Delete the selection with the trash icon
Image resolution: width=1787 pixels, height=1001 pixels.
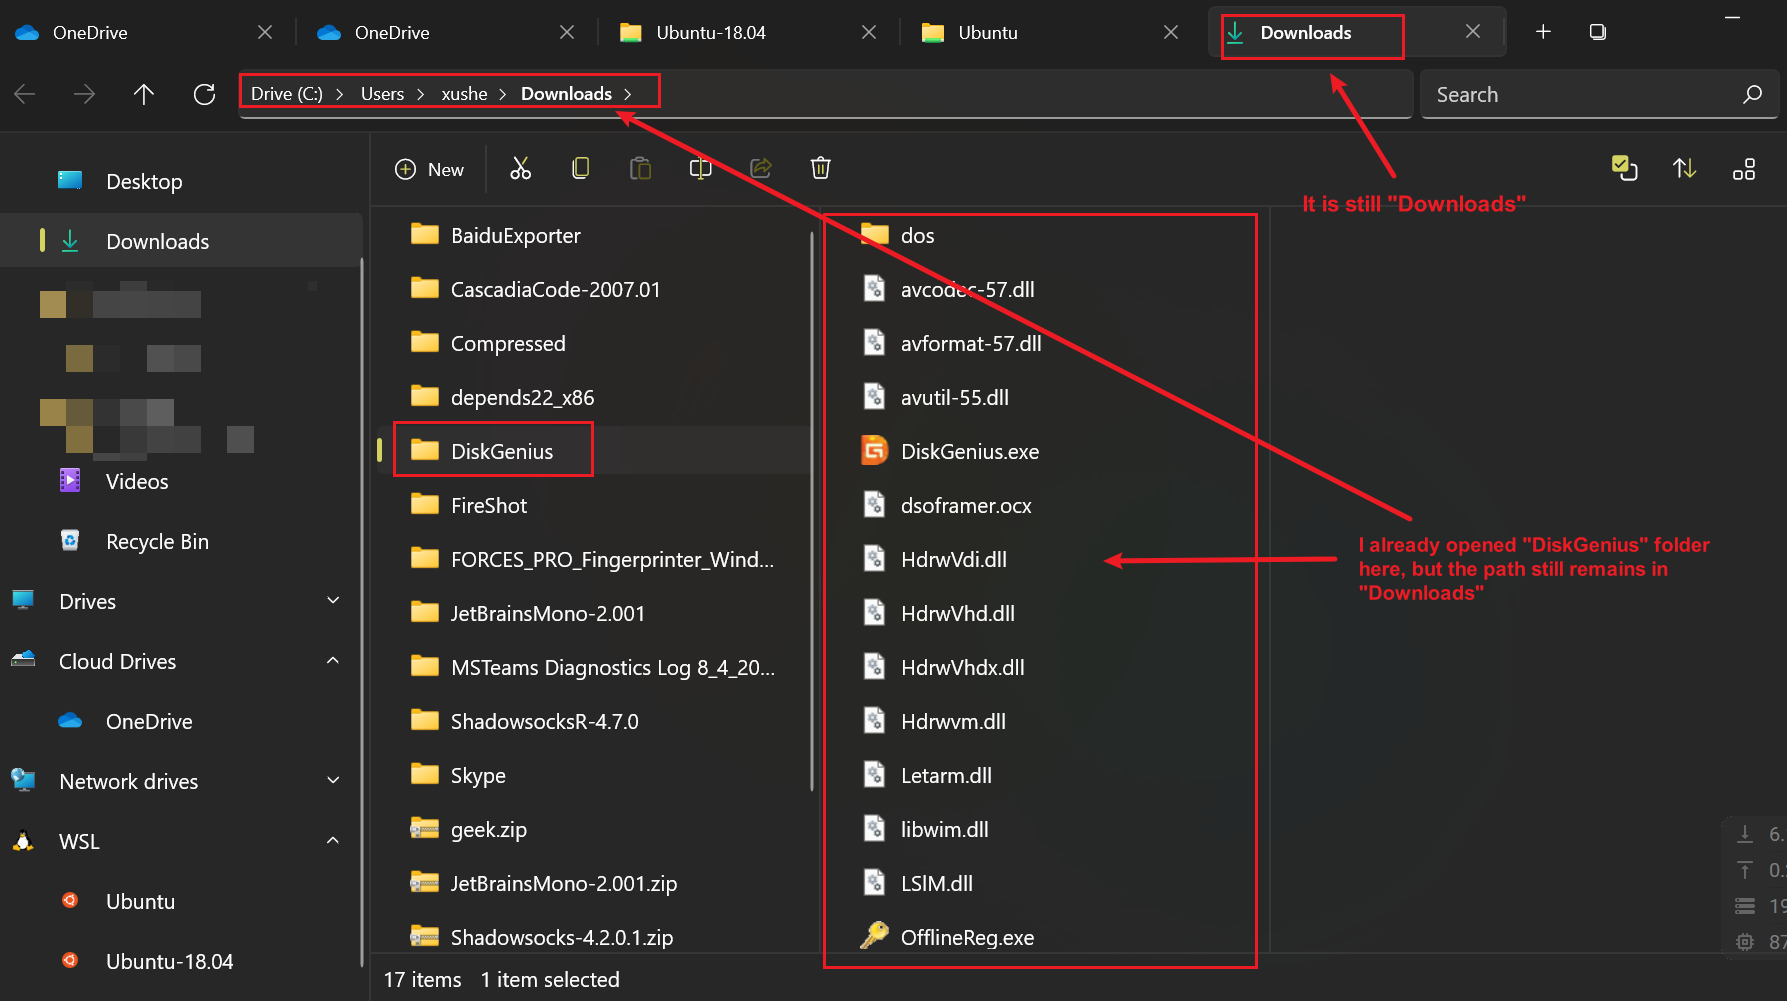(x=820, y=168)
